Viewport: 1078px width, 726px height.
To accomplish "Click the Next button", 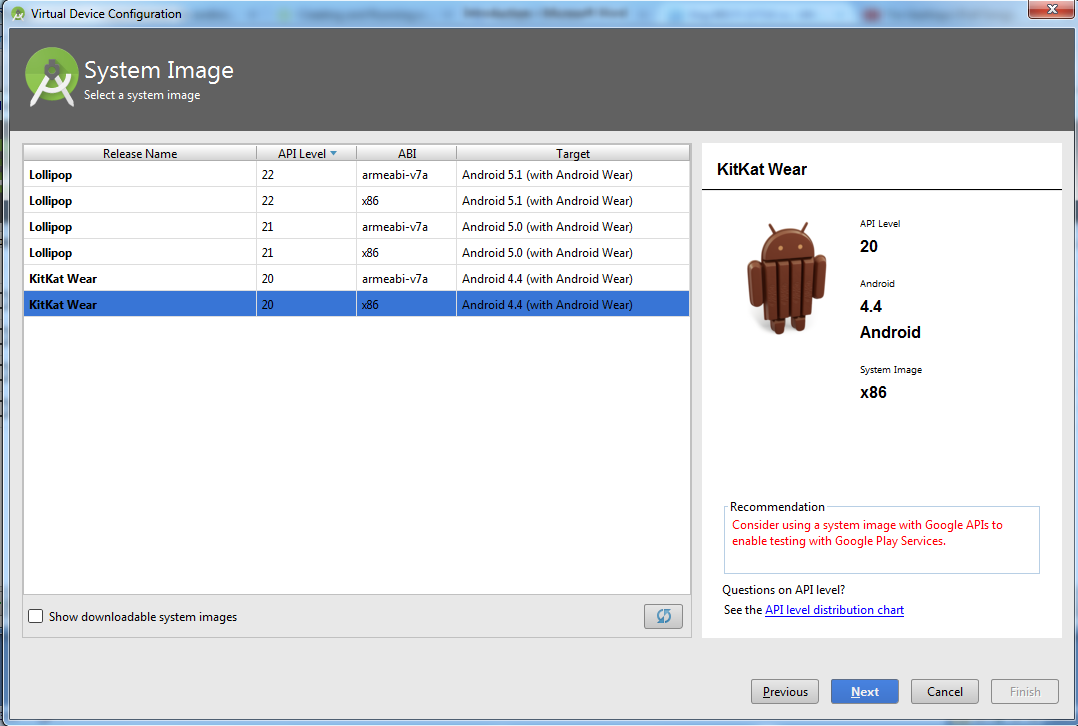I will coord(864,692).
